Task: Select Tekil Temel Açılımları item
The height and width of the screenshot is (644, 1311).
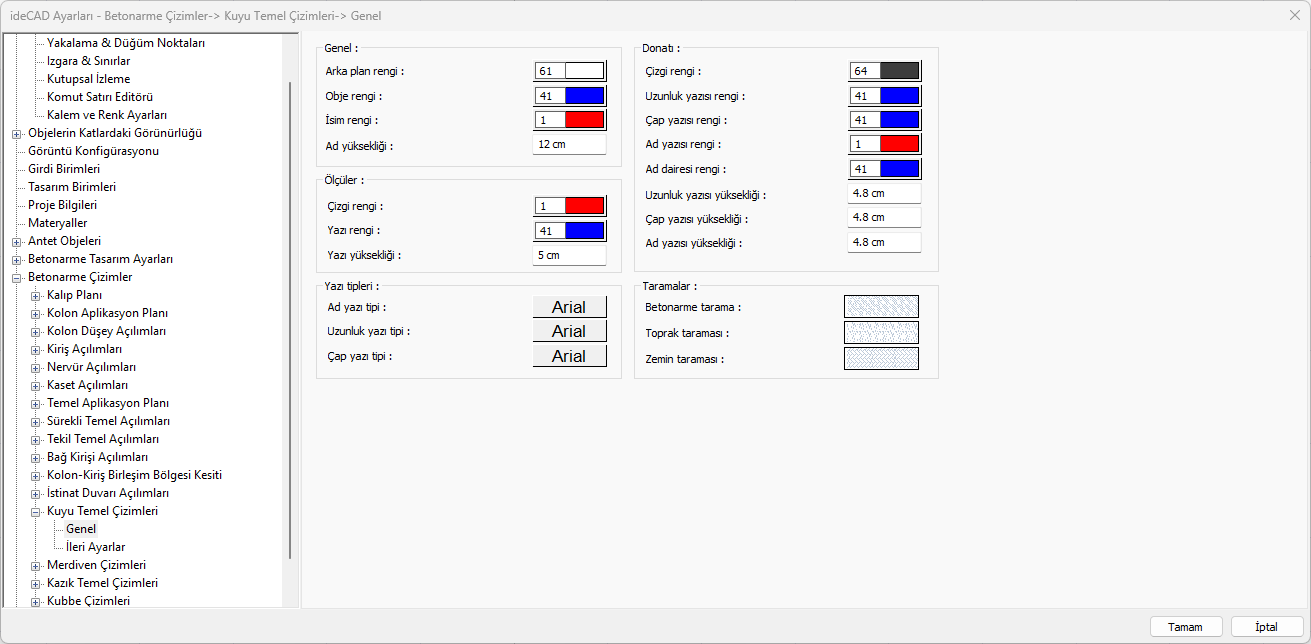Action: tap(103, 439)
